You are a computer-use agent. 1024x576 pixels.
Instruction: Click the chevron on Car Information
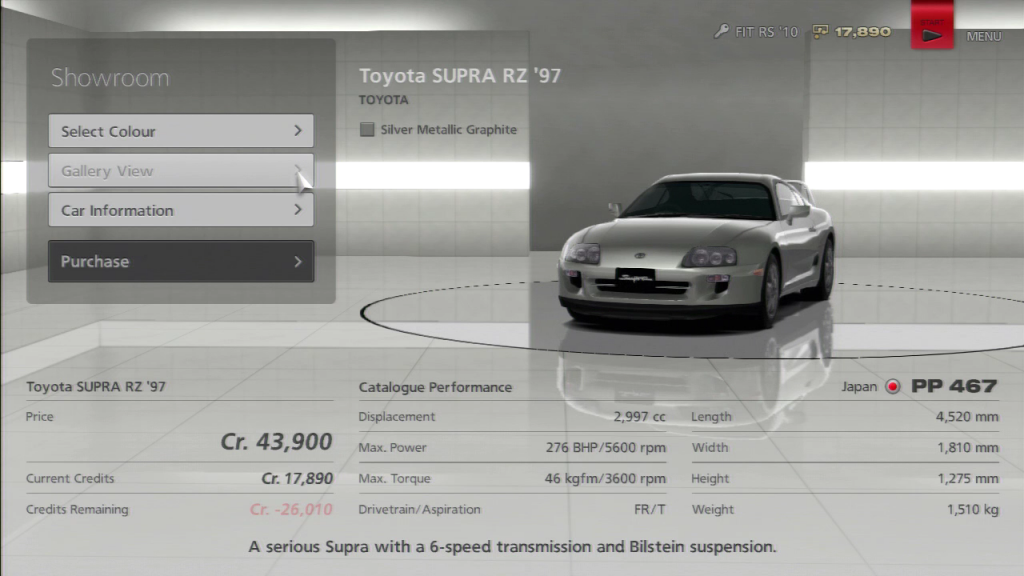point(298,210)
